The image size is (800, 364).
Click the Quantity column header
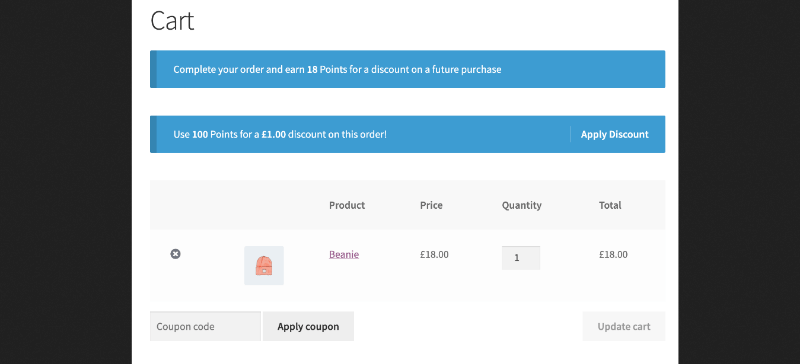(521, 205)
